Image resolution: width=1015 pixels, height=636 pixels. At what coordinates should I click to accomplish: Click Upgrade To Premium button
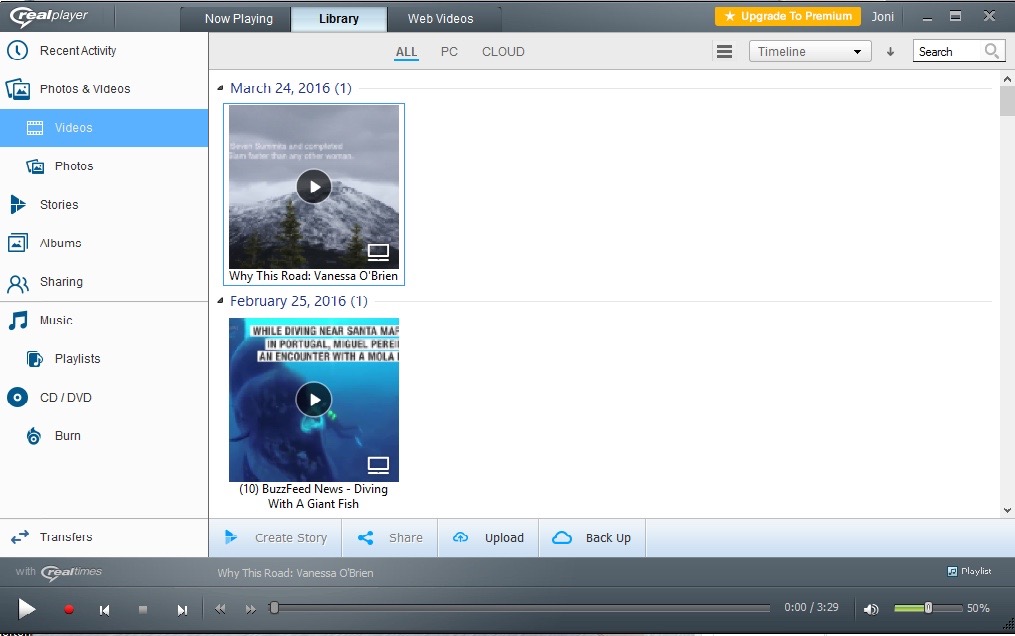pos(787,17)
